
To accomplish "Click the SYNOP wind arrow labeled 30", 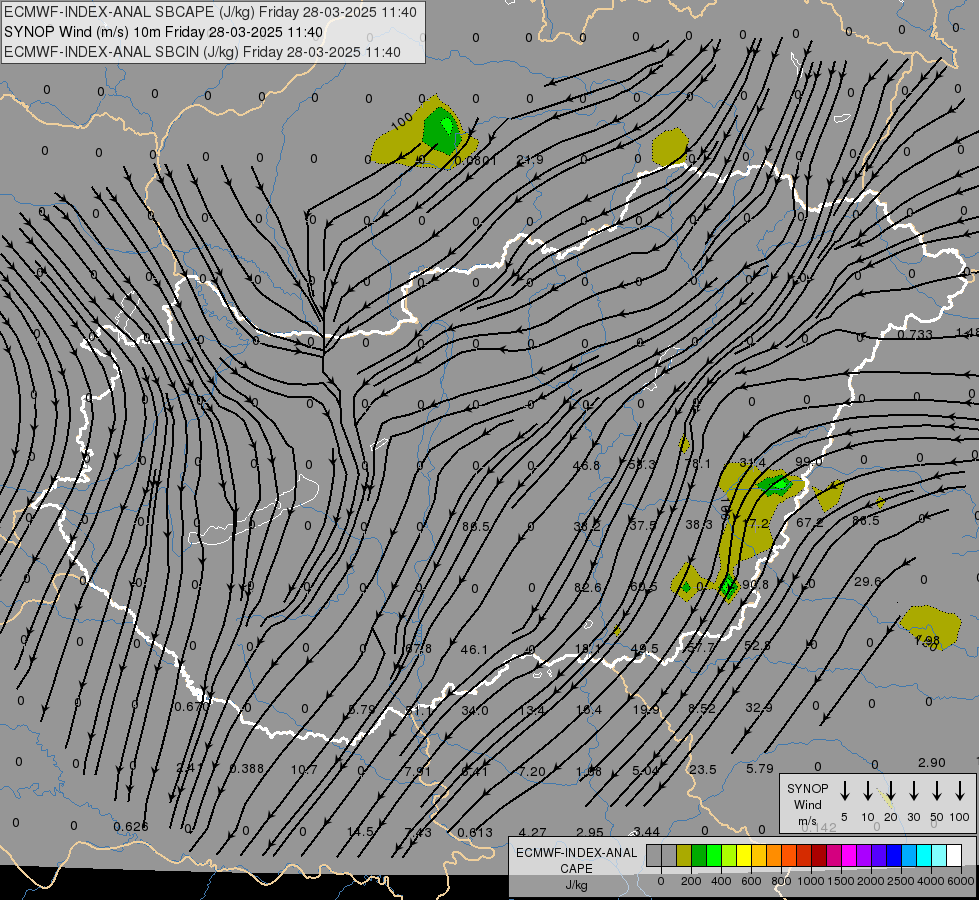I will [914, 791].
